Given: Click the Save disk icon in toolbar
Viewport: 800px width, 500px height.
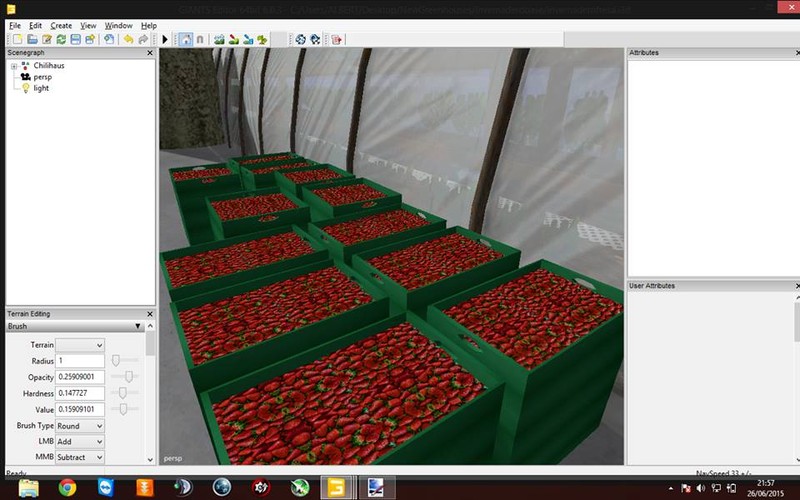Looking at the screenshot, I should point(75,39).
